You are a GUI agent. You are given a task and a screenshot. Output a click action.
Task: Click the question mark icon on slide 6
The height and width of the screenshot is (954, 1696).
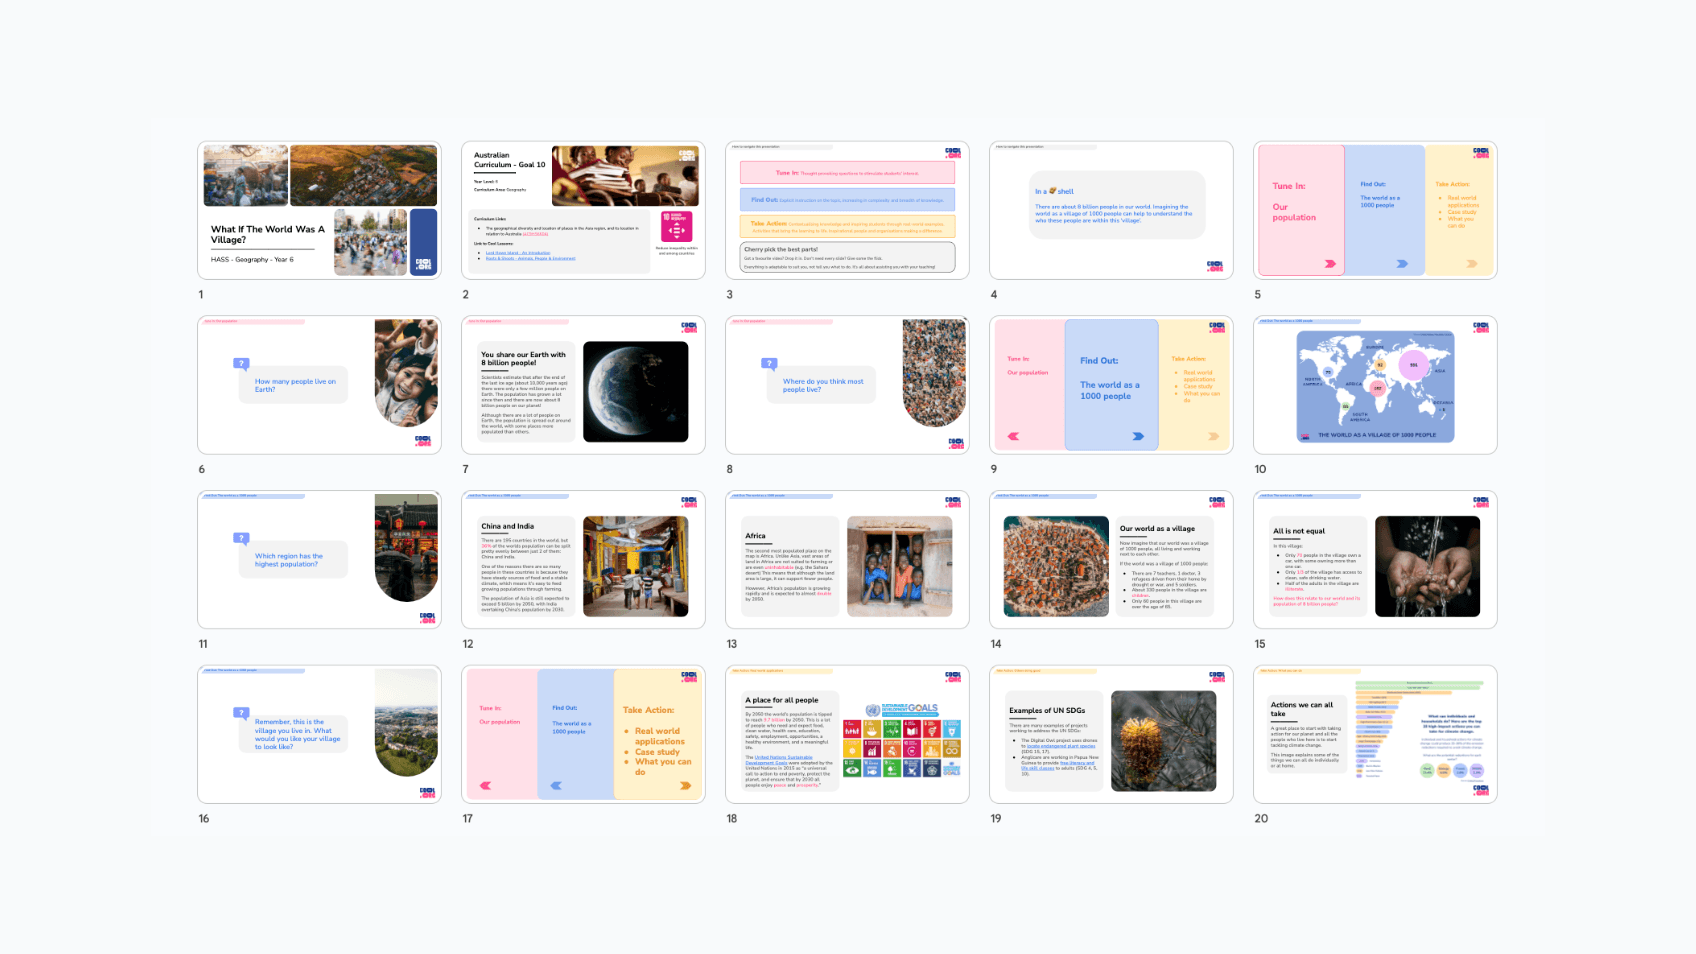[241, 364]
